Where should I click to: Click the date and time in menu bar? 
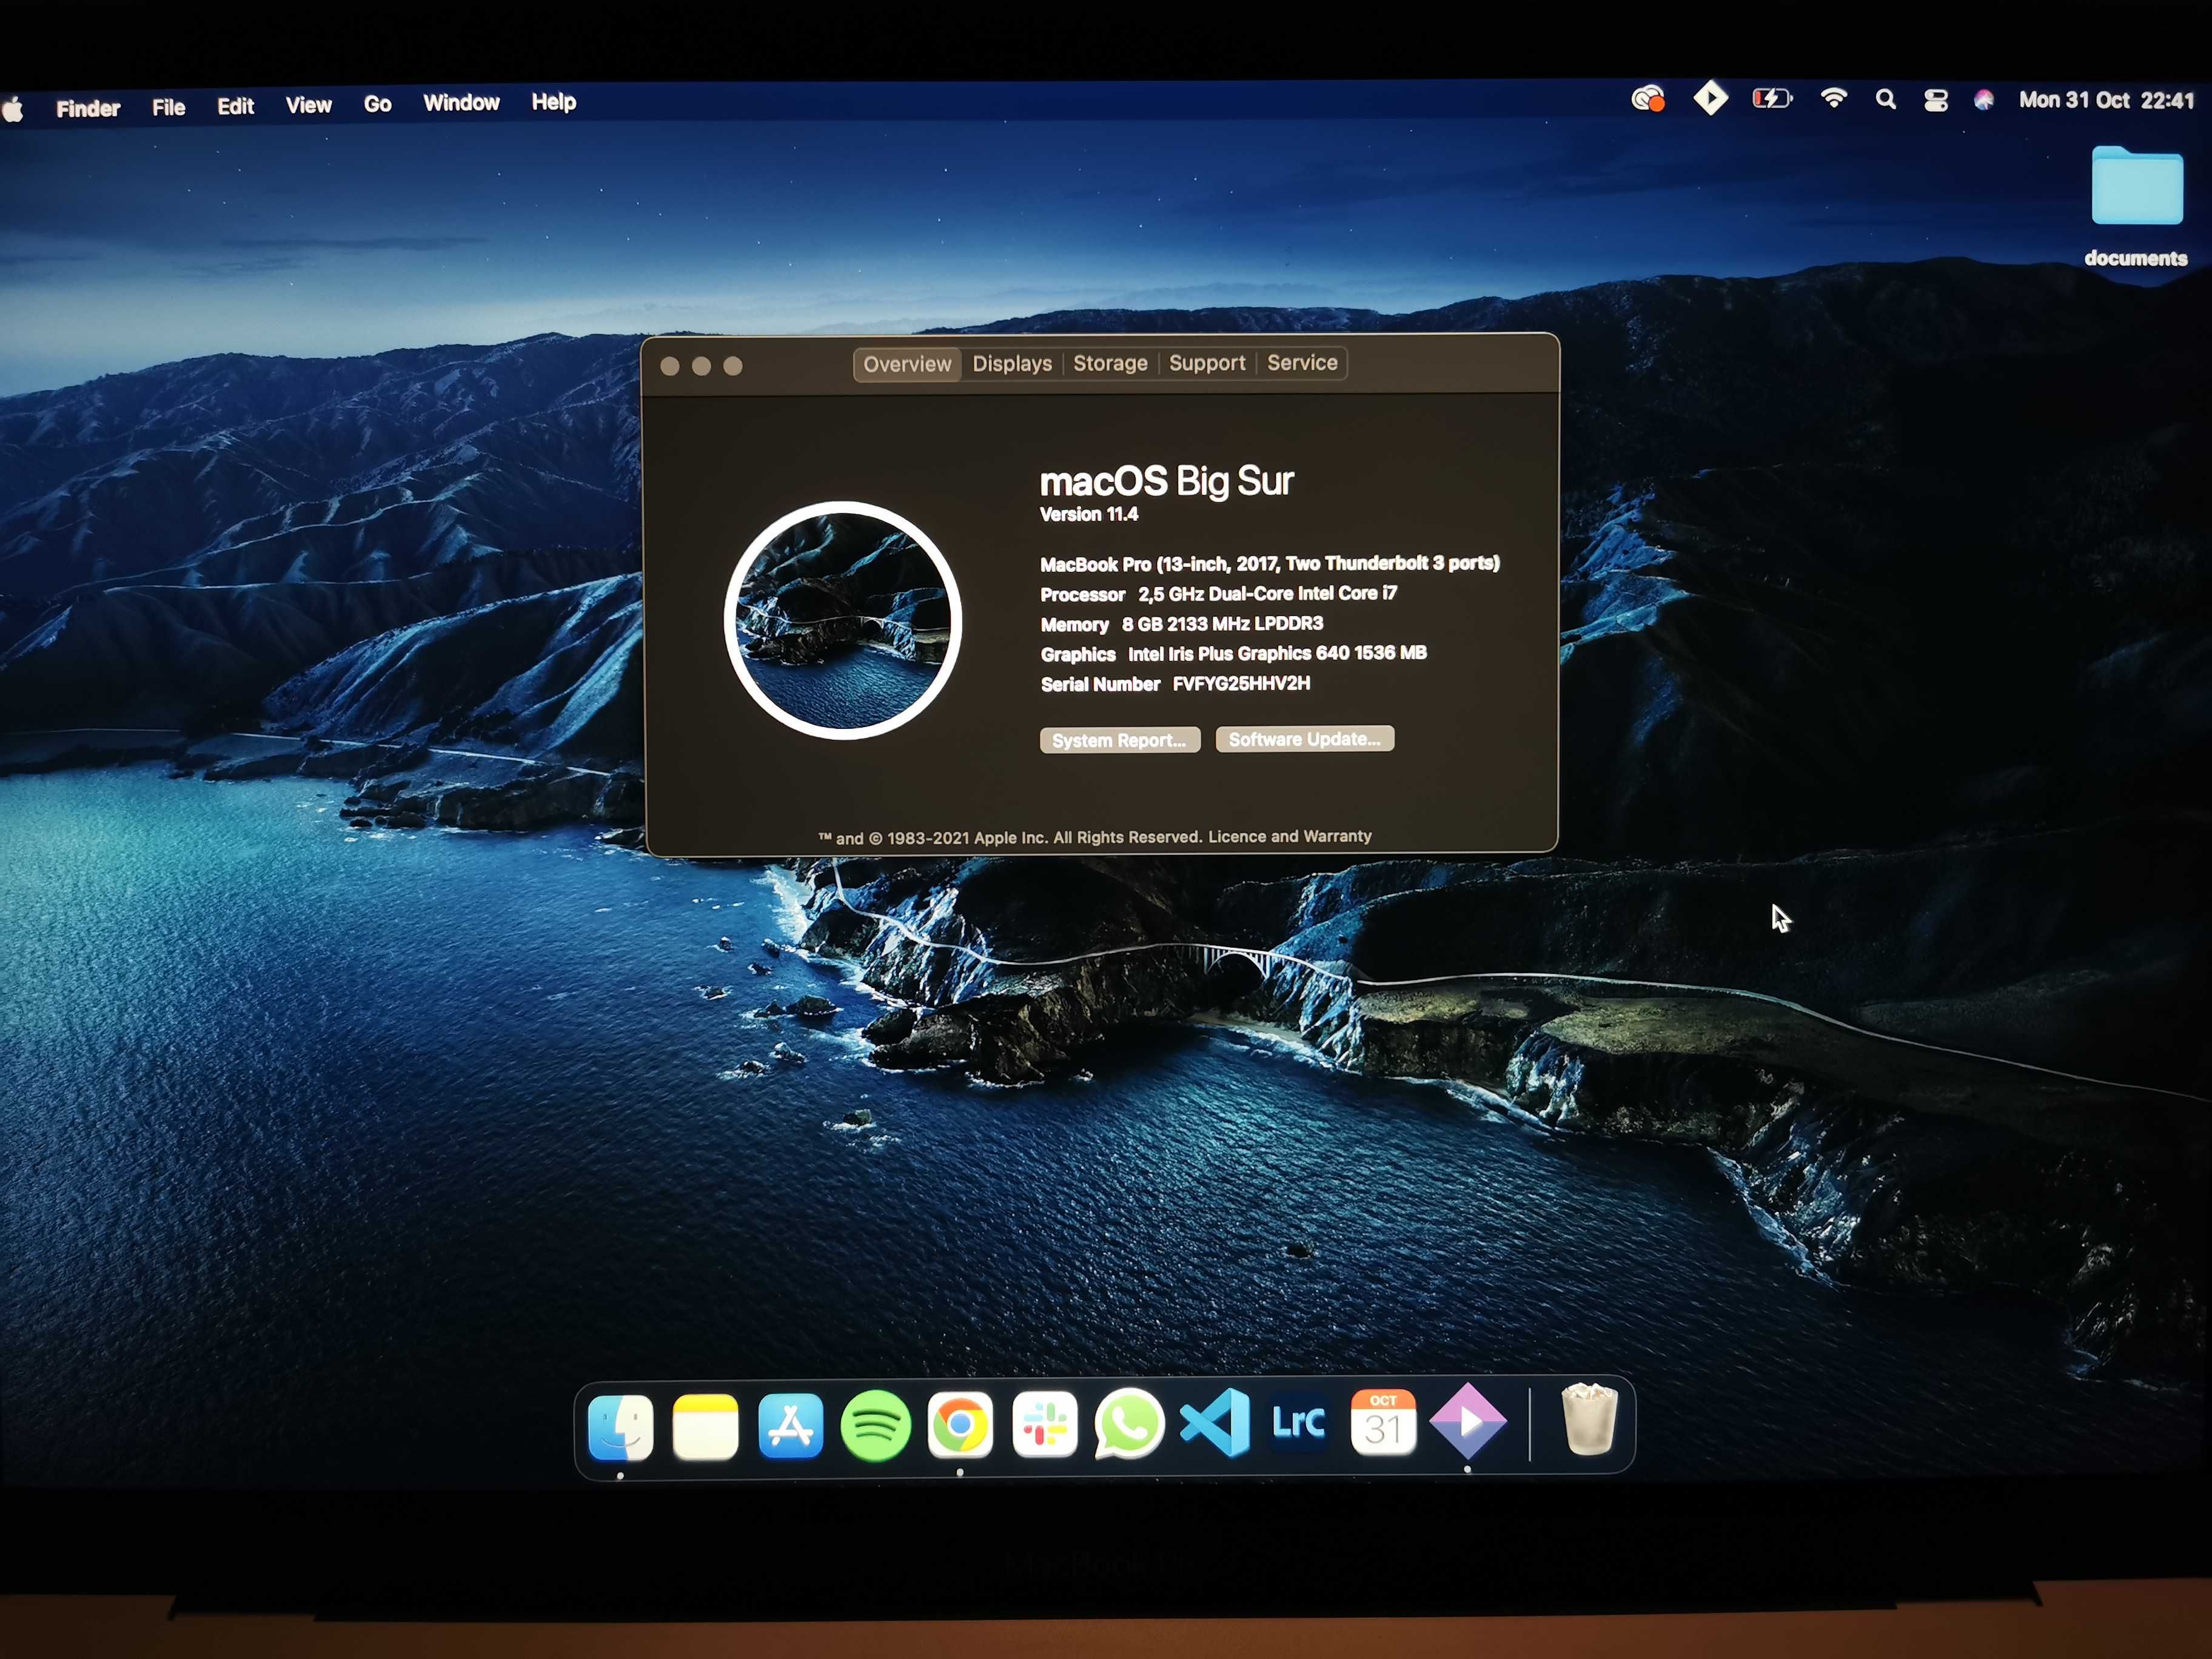click(x=2106, y=100)
